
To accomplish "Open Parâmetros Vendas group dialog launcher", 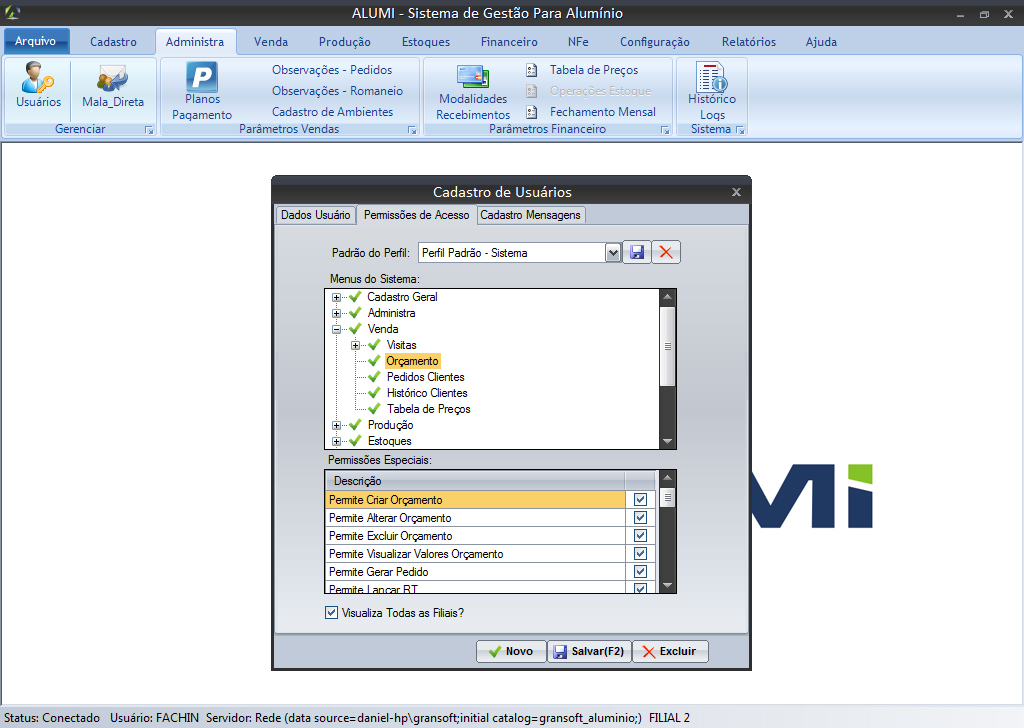I will click(412, 130).
